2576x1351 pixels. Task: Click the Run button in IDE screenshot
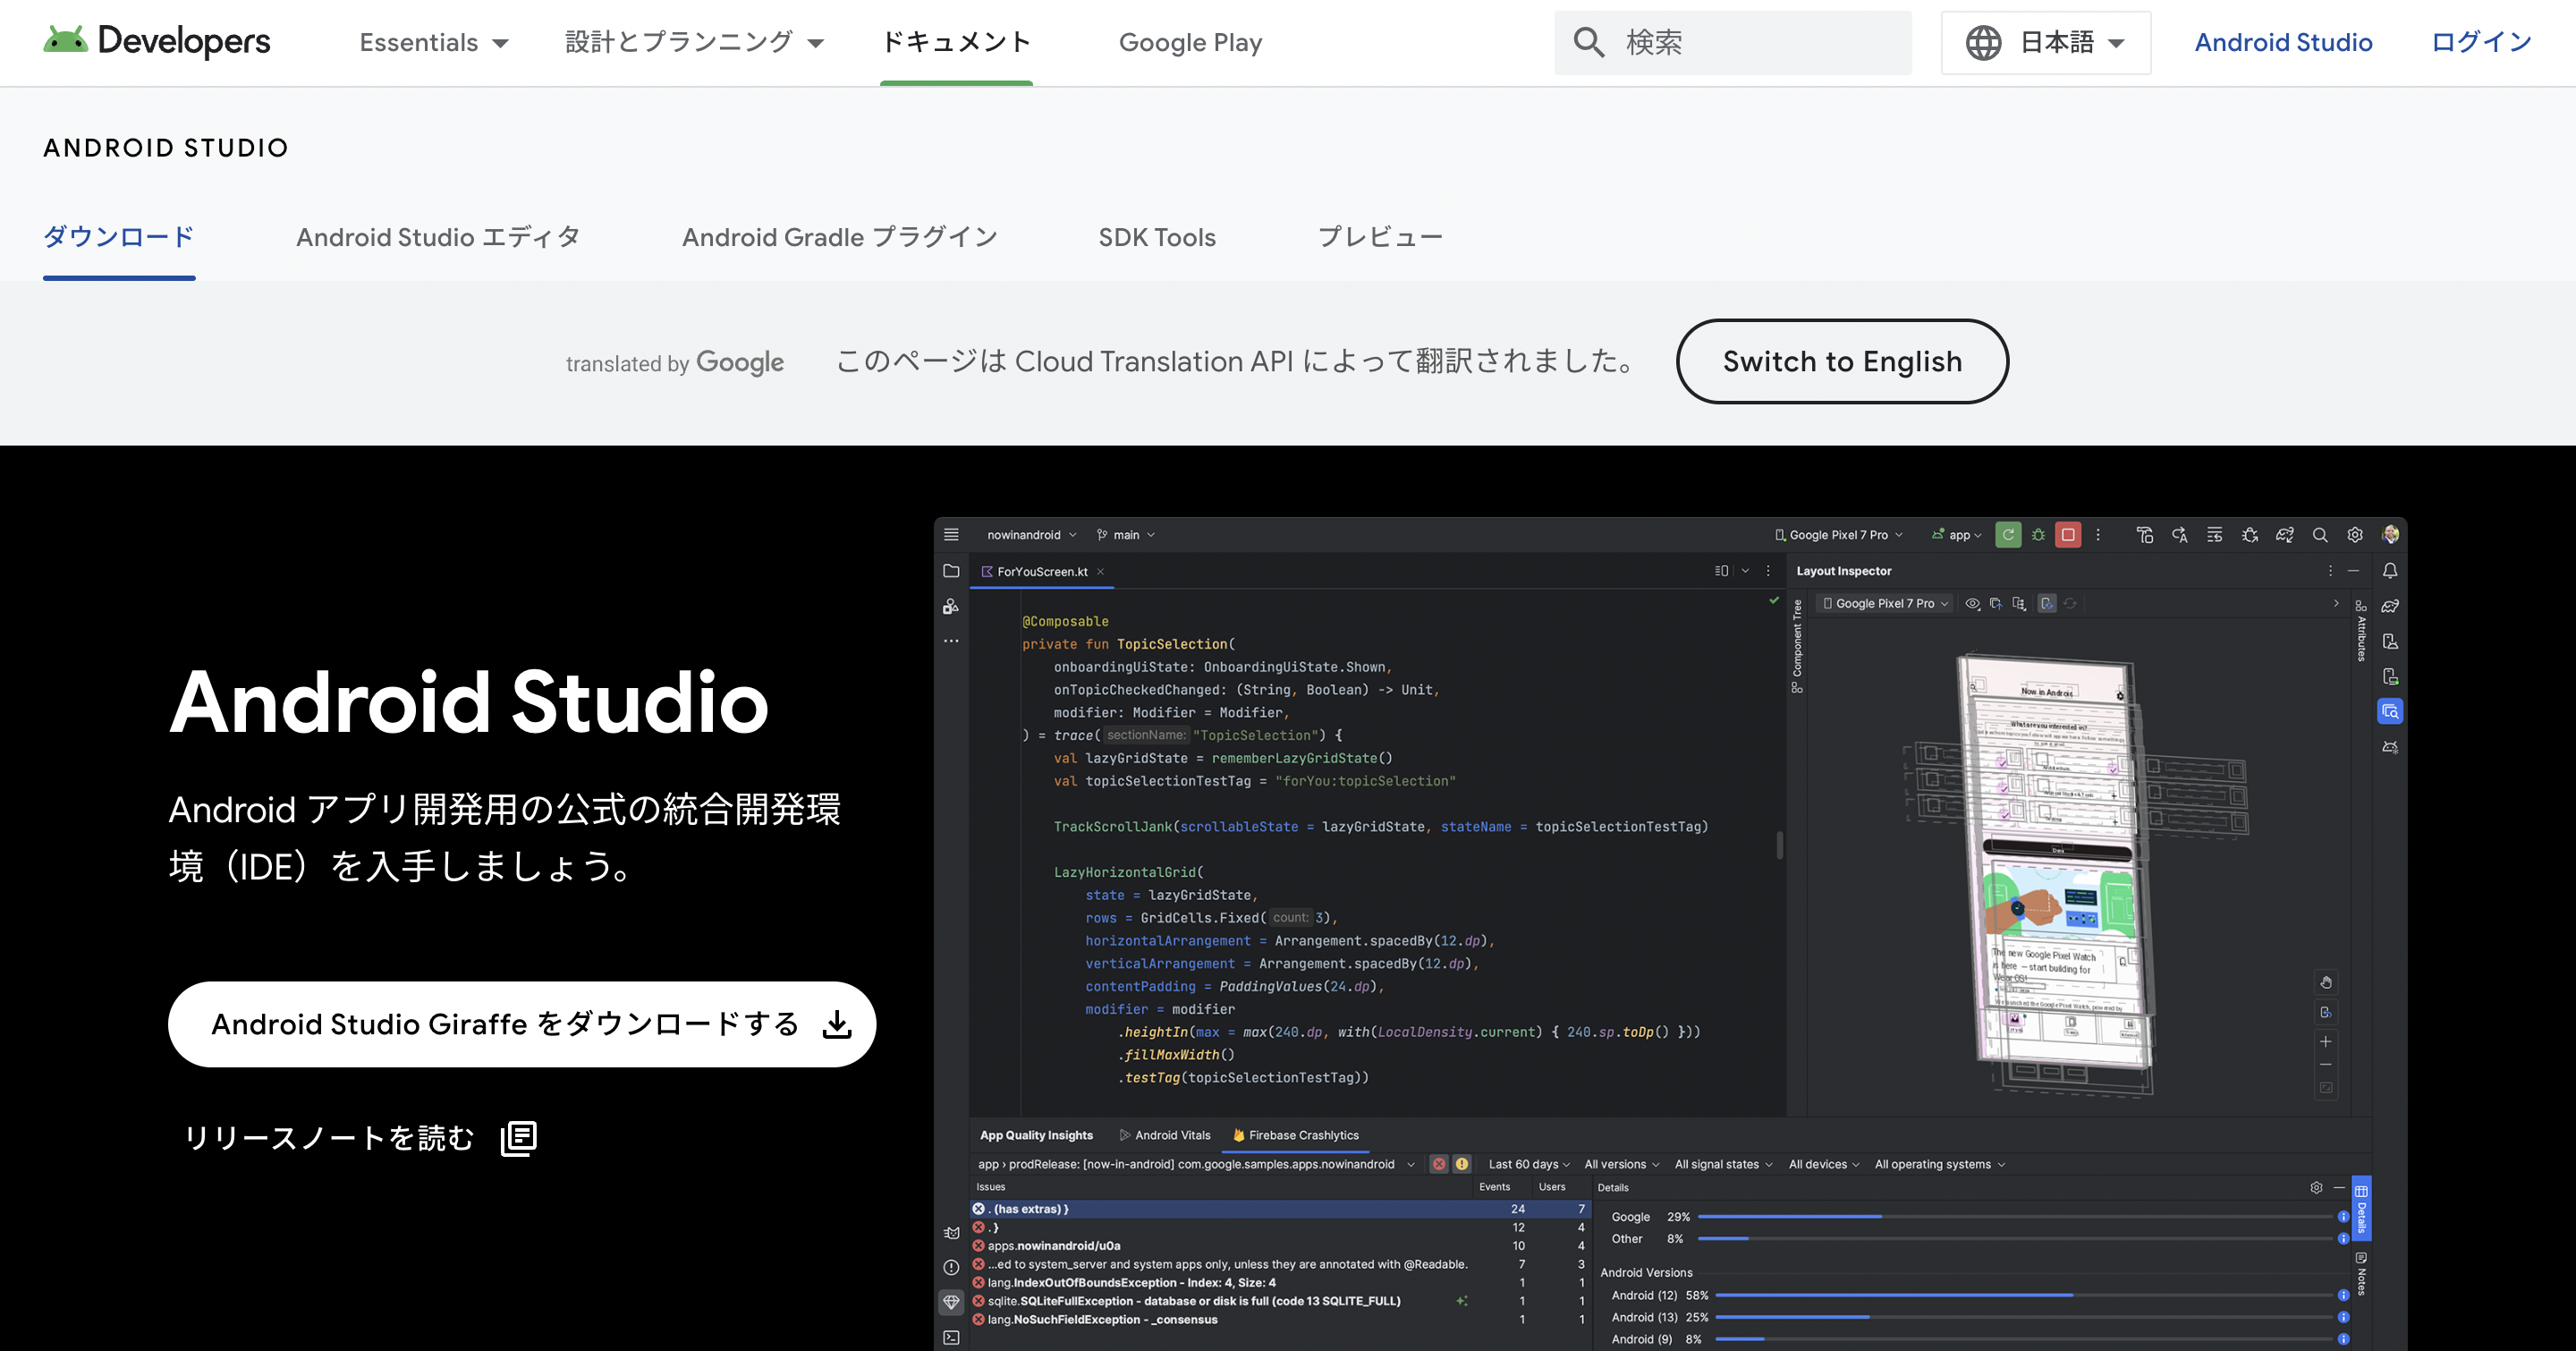tap(2007, 535)
